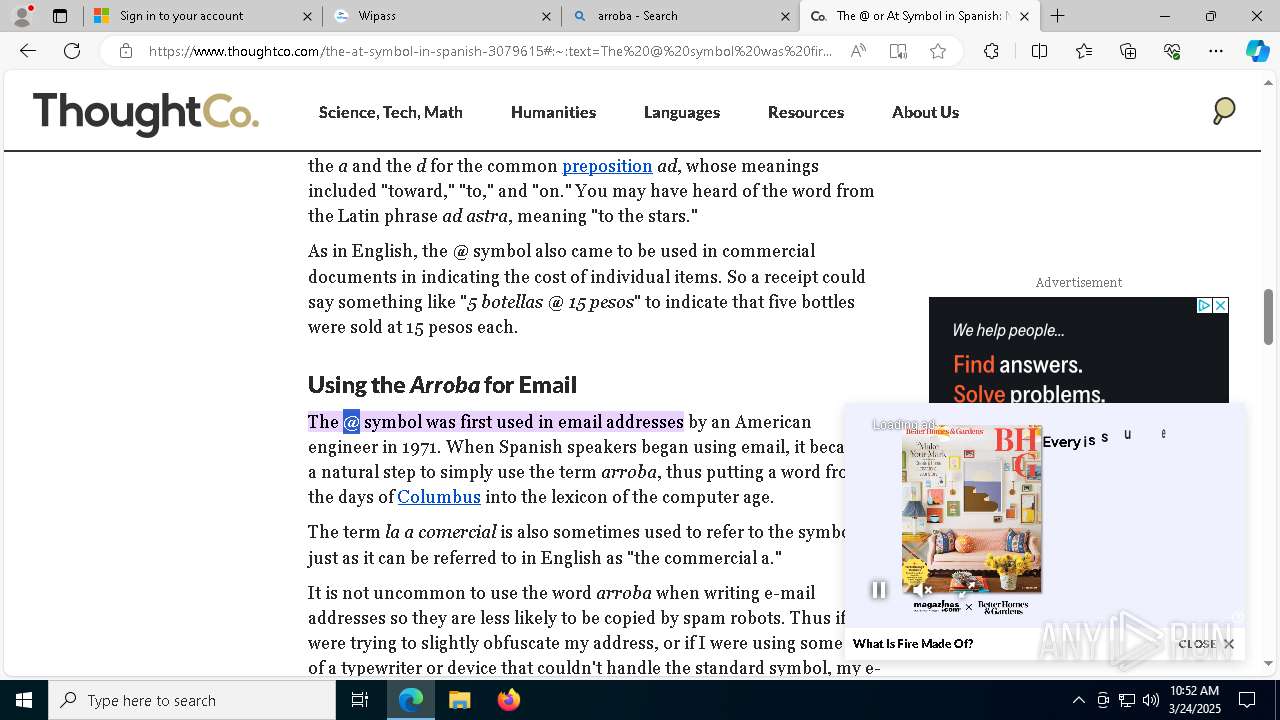Open Split screen view
Viewport: 1280px width, 720px height.
1039,51
